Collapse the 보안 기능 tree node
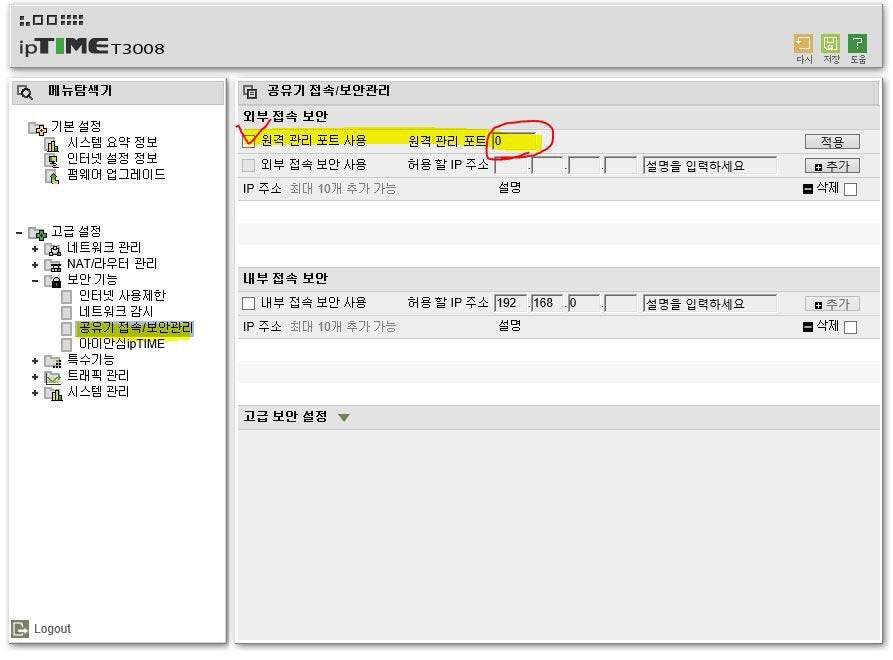893x660 pixels. click(x=35, y=280)
